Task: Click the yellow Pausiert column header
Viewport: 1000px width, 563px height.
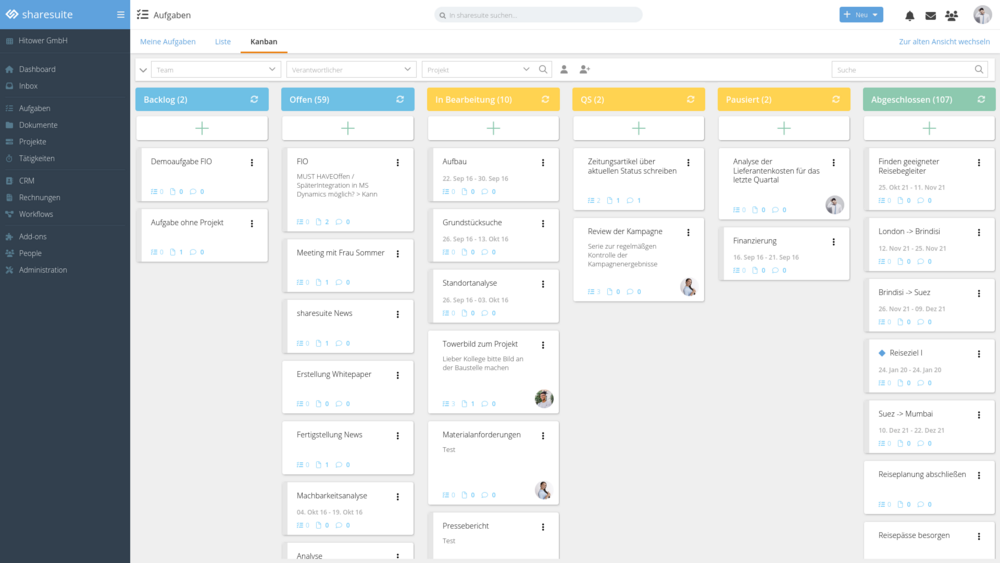Action: click(769, 100)
